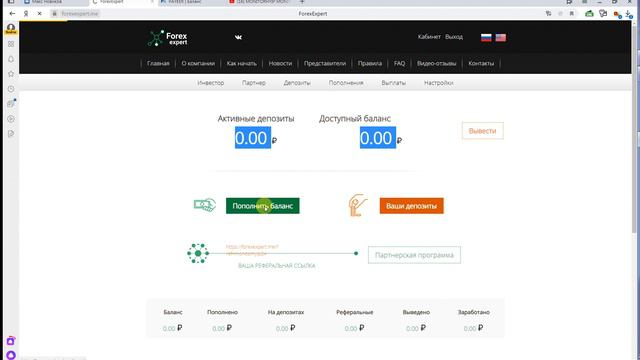Open the О компании menu item
This screenshot has height=360, width=640.
pos(198,63)
